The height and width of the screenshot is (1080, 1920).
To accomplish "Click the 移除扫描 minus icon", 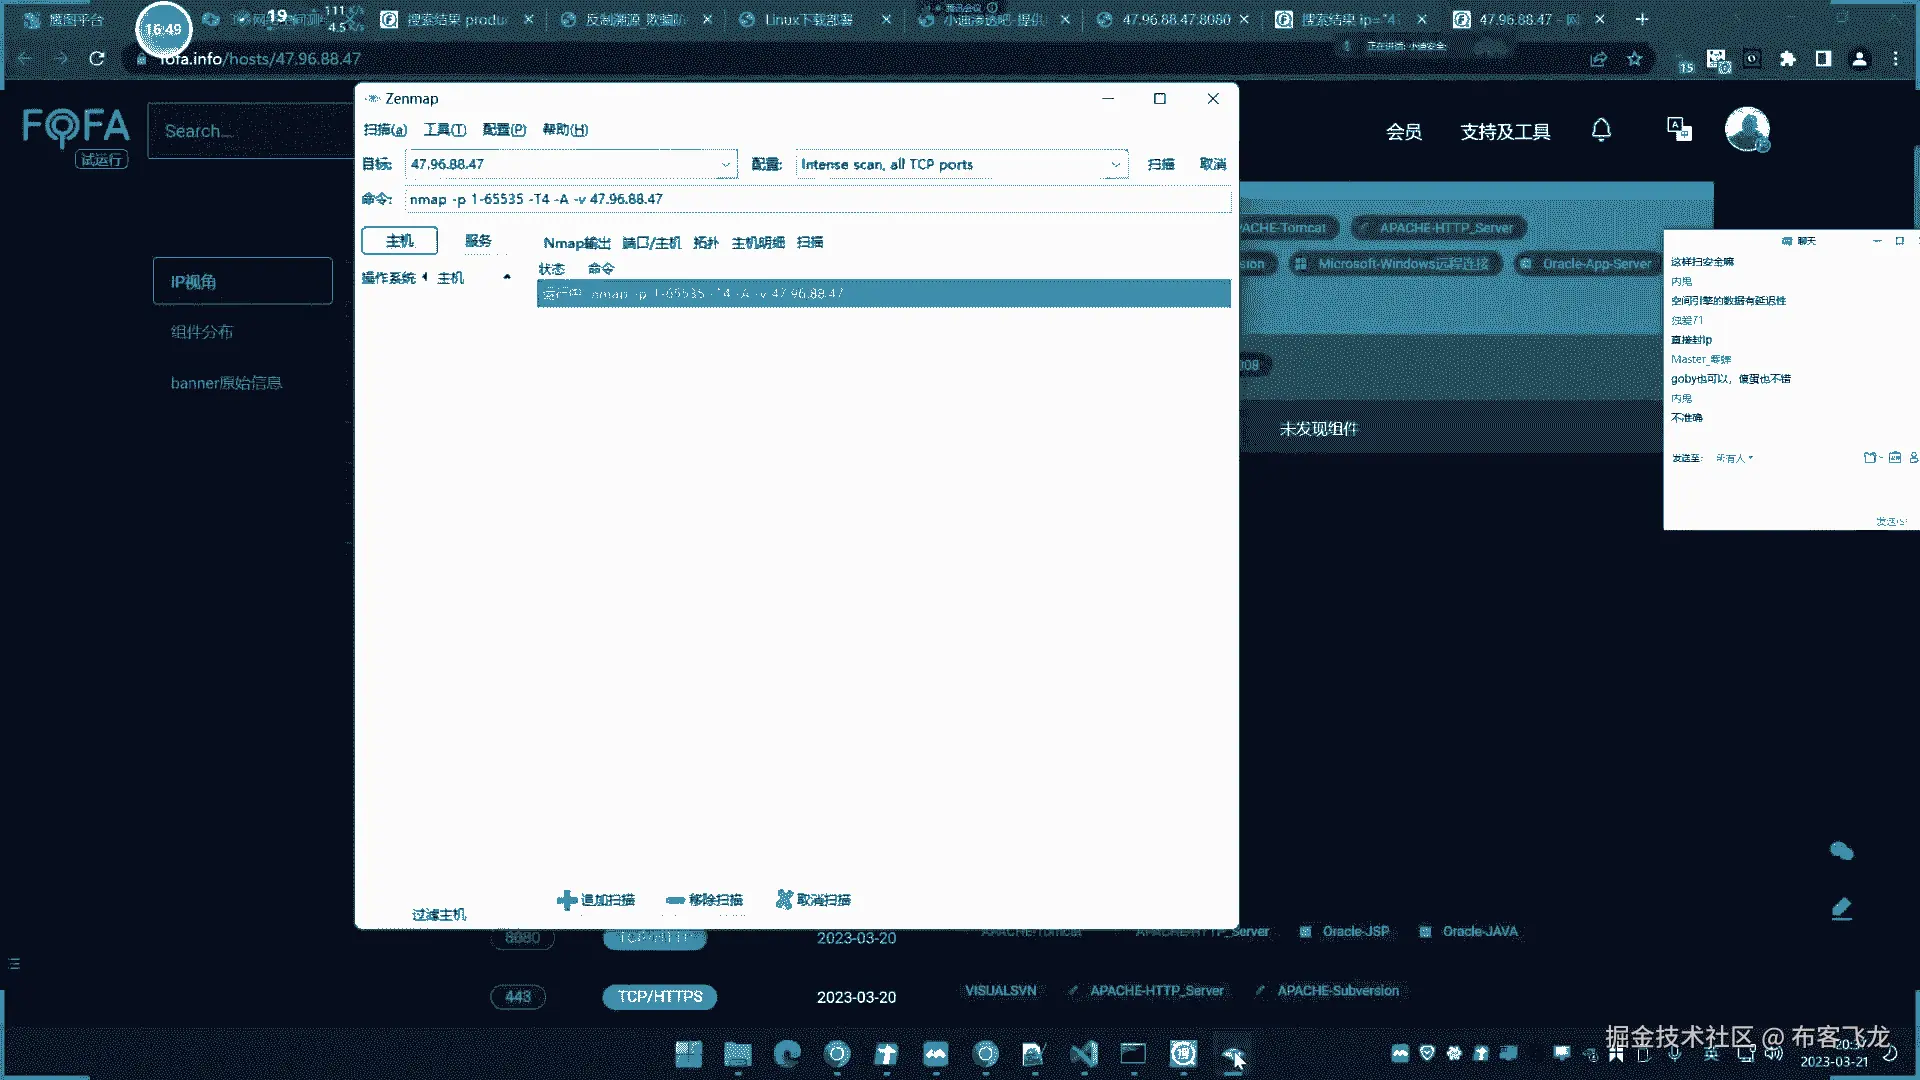I will coord(675,900).
